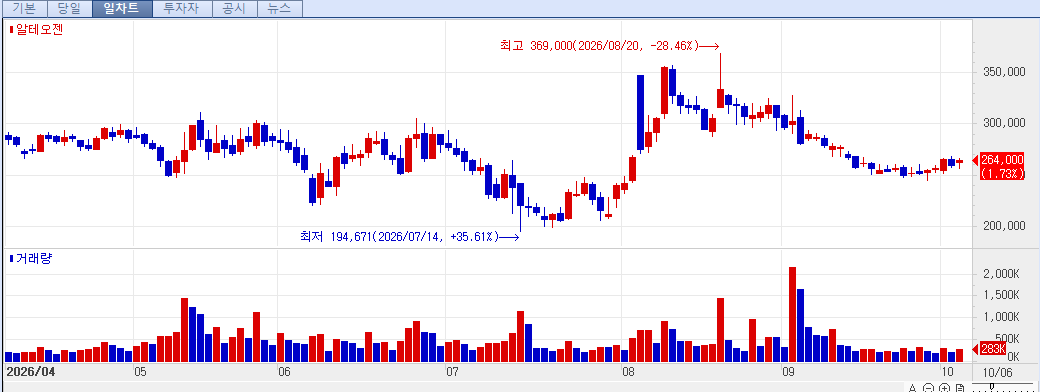Go to the 투자자 tab
The image size is (1040, 392).
click(182, 9)
